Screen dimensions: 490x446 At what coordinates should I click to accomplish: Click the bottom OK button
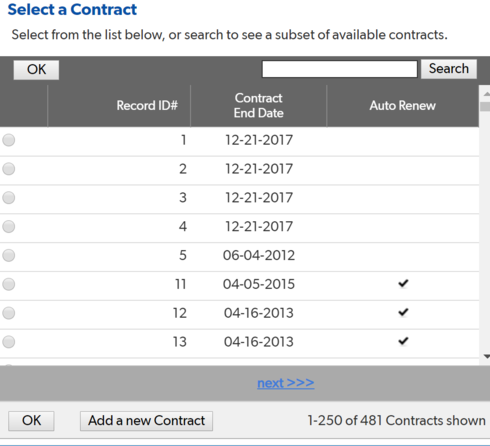pyautogui.click(x=31, y=421)
